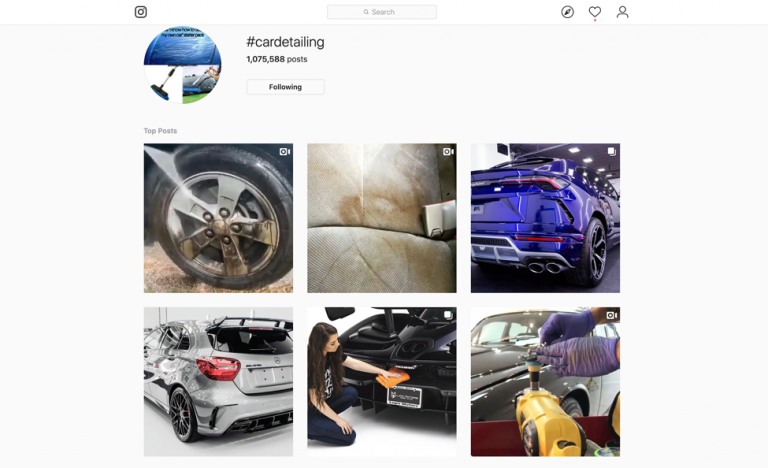Click the #cardetailing hashtag title
This screenshot has height=468, width=768.
coord(285,42)
